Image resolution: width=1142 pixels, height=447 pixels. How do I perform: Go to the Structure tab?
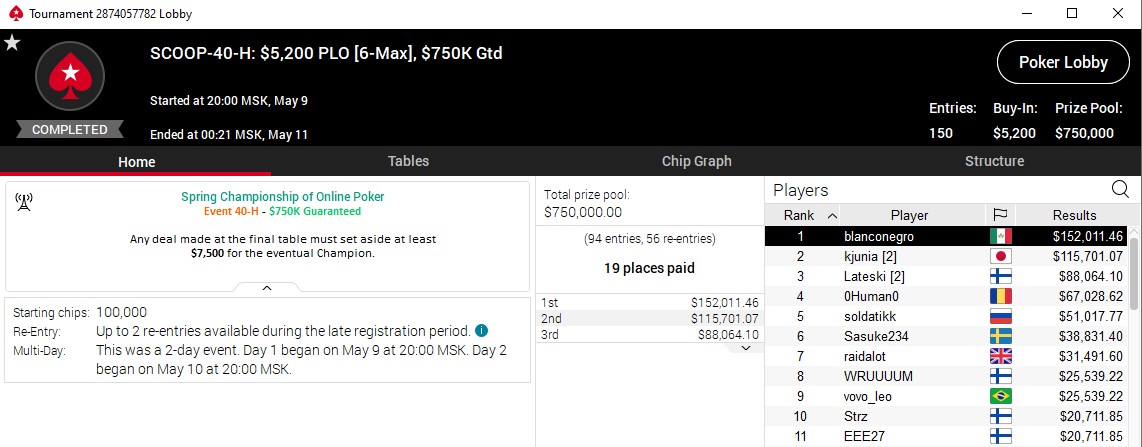click(994, 161)
